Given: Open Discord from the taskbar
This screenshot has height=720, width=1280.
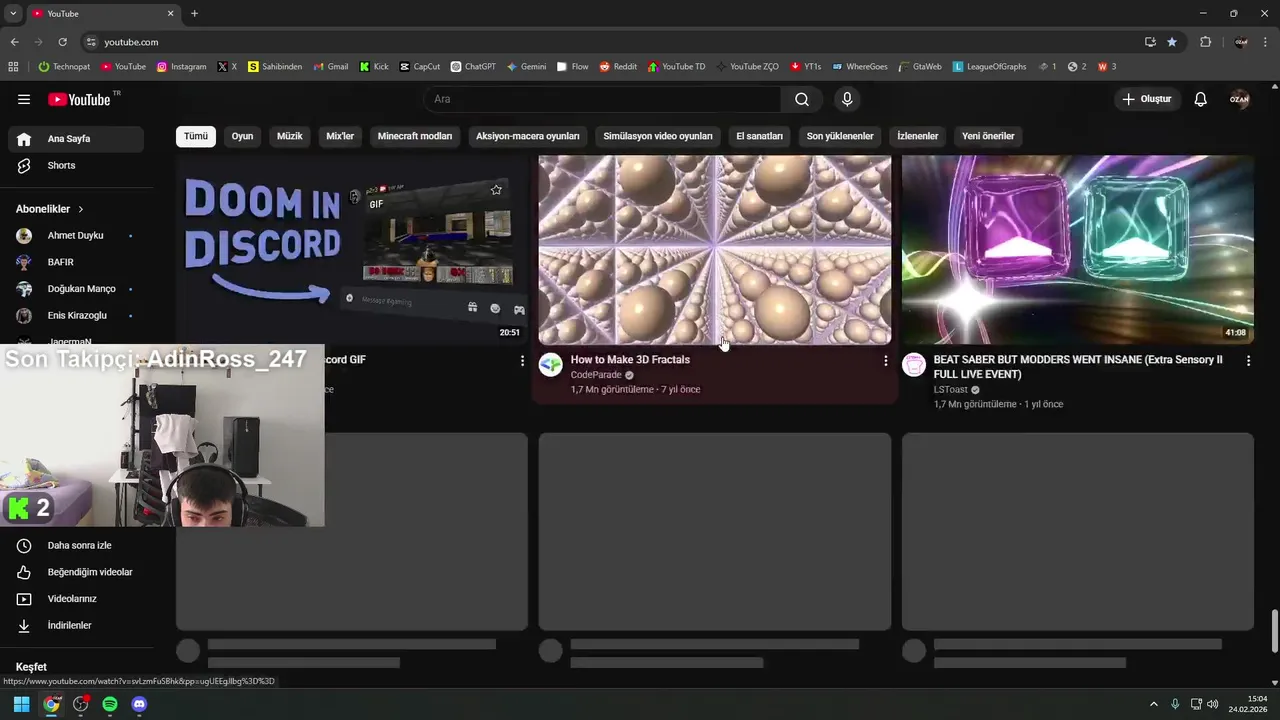Looking at the screenshot, I should [x=139, y=704].
